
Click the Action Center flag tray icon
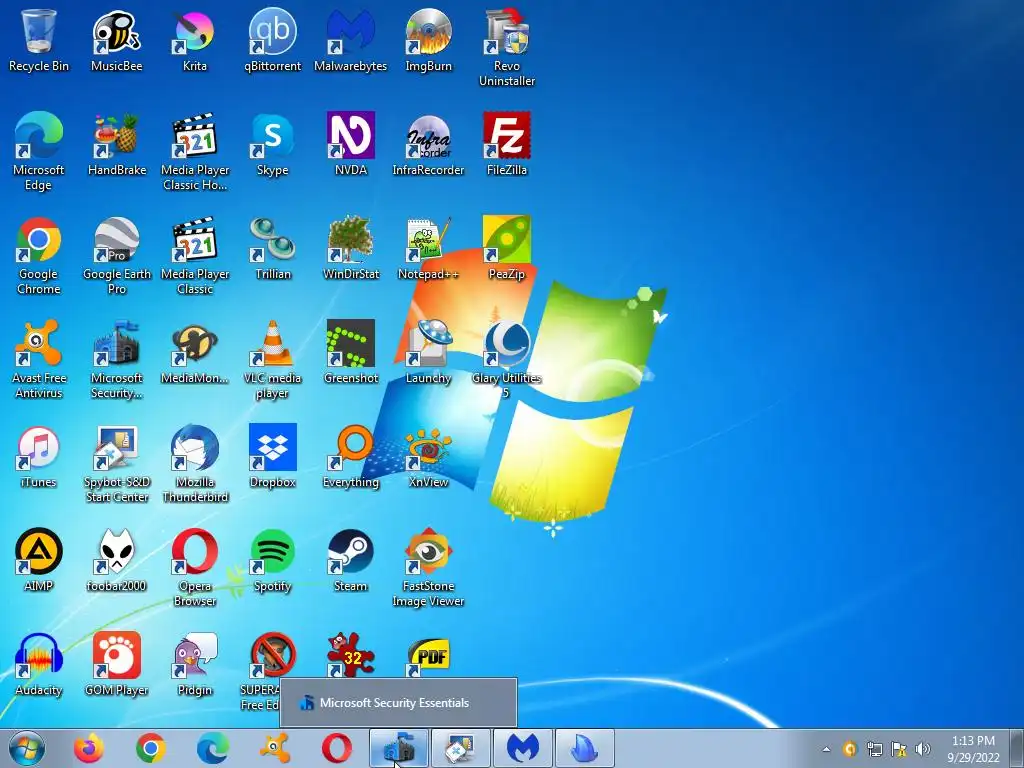pos(899,749)
